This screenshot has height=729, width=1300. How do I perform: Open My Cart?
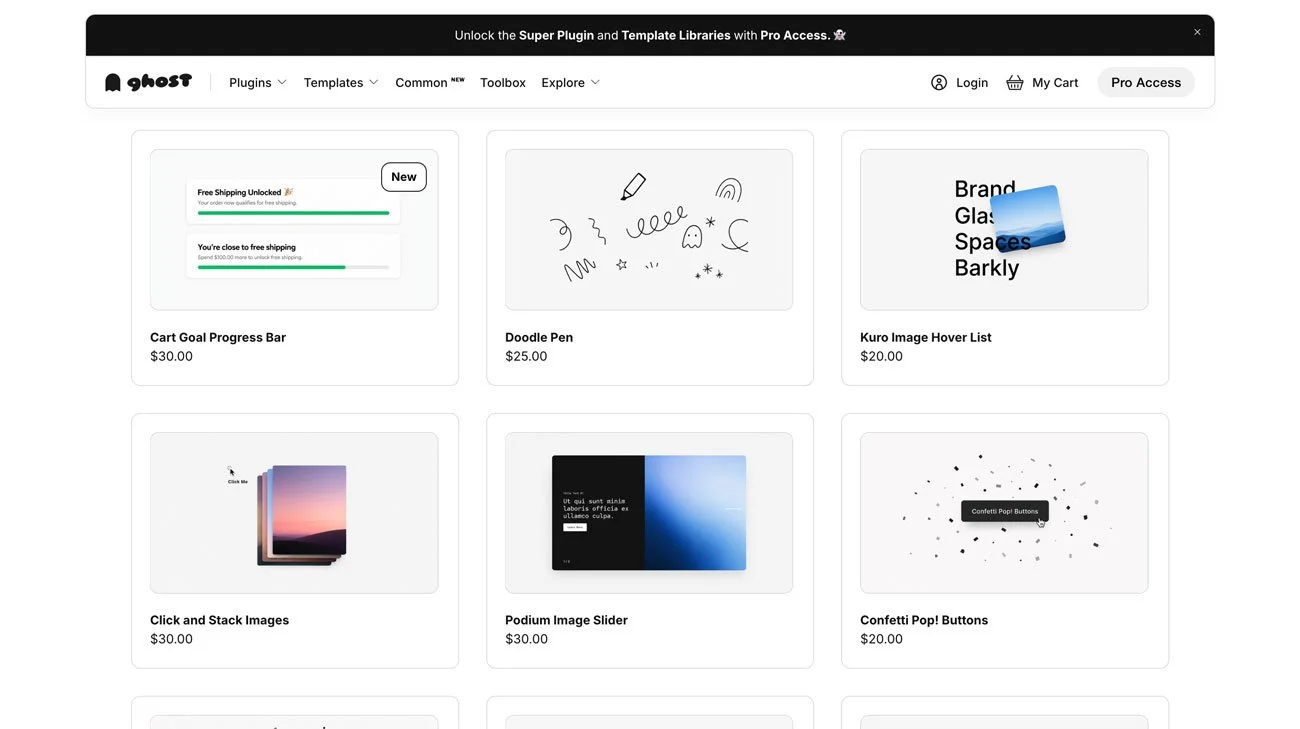coord(1042,83)
